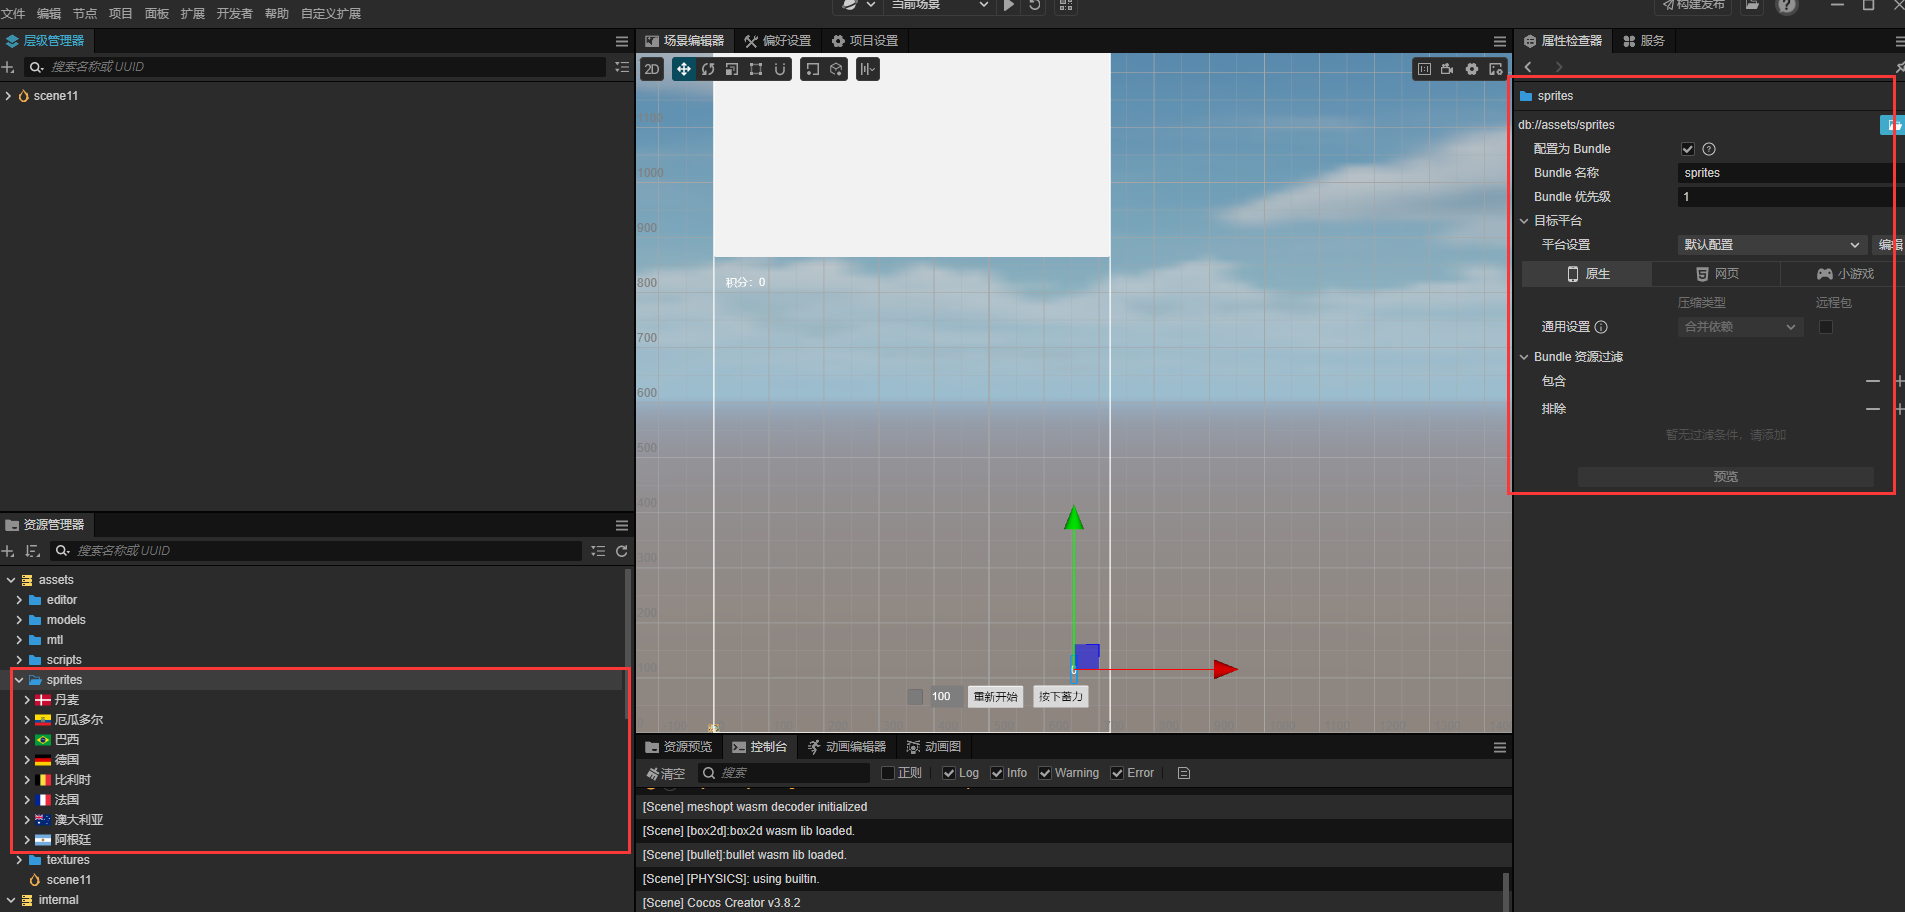Switch to the 项目设置 tab

[x=865, y=41]
